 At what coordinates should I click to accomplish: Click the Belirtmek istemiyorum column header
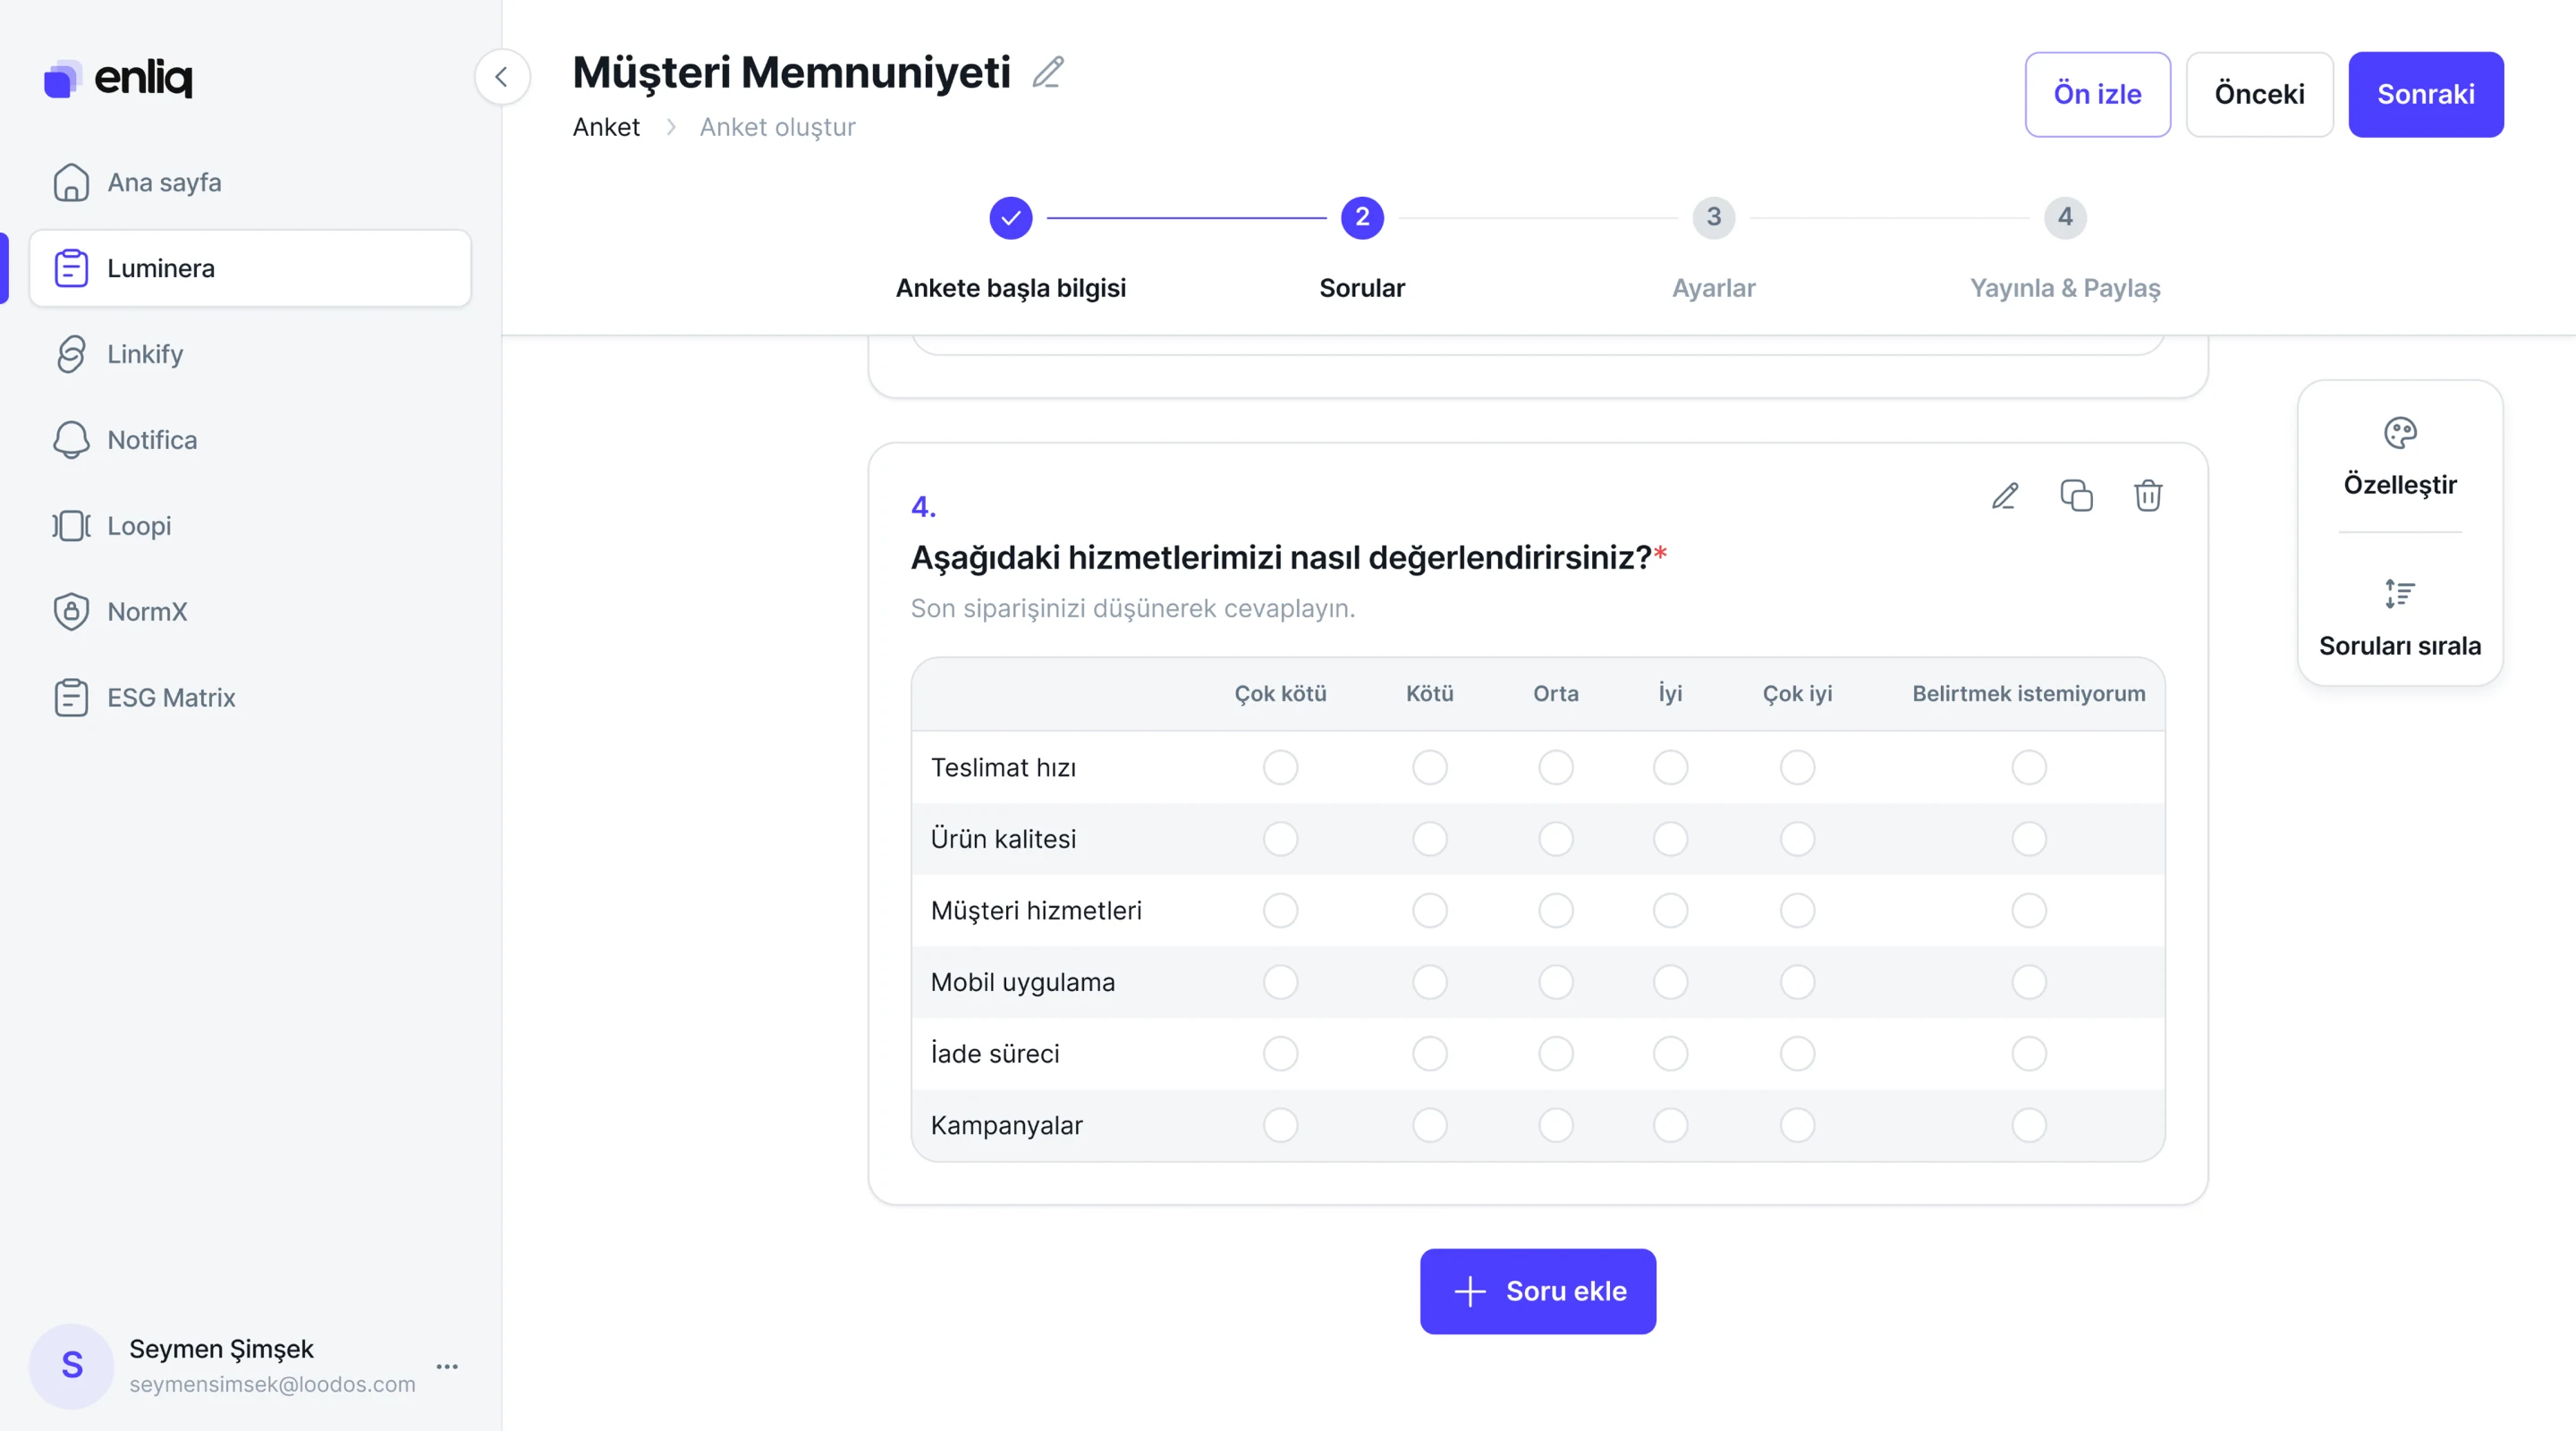pos(2029,694)
